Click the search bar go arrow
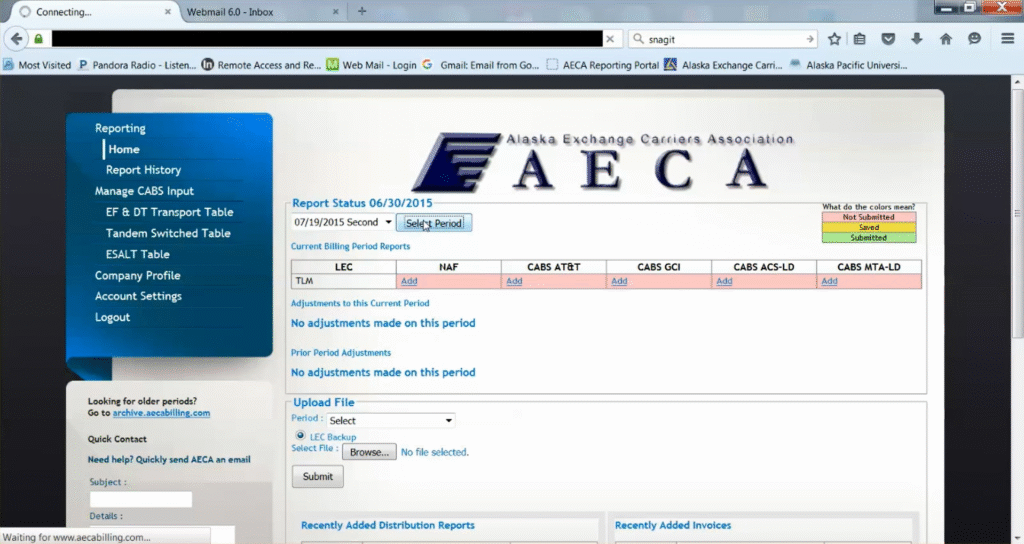The image size is (1024, 544). (x=810, y=39)
